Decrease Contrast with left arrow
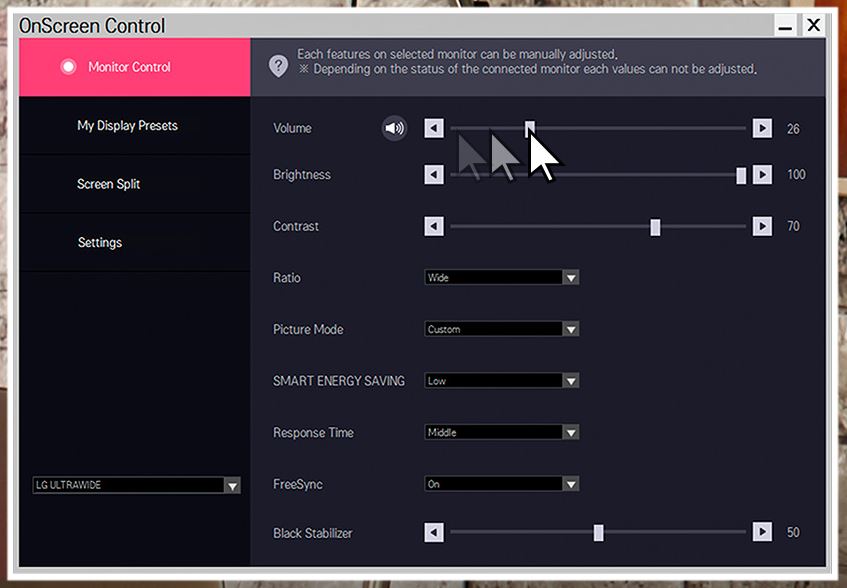This screenshot has width=847, height=588. pos(434,226)
